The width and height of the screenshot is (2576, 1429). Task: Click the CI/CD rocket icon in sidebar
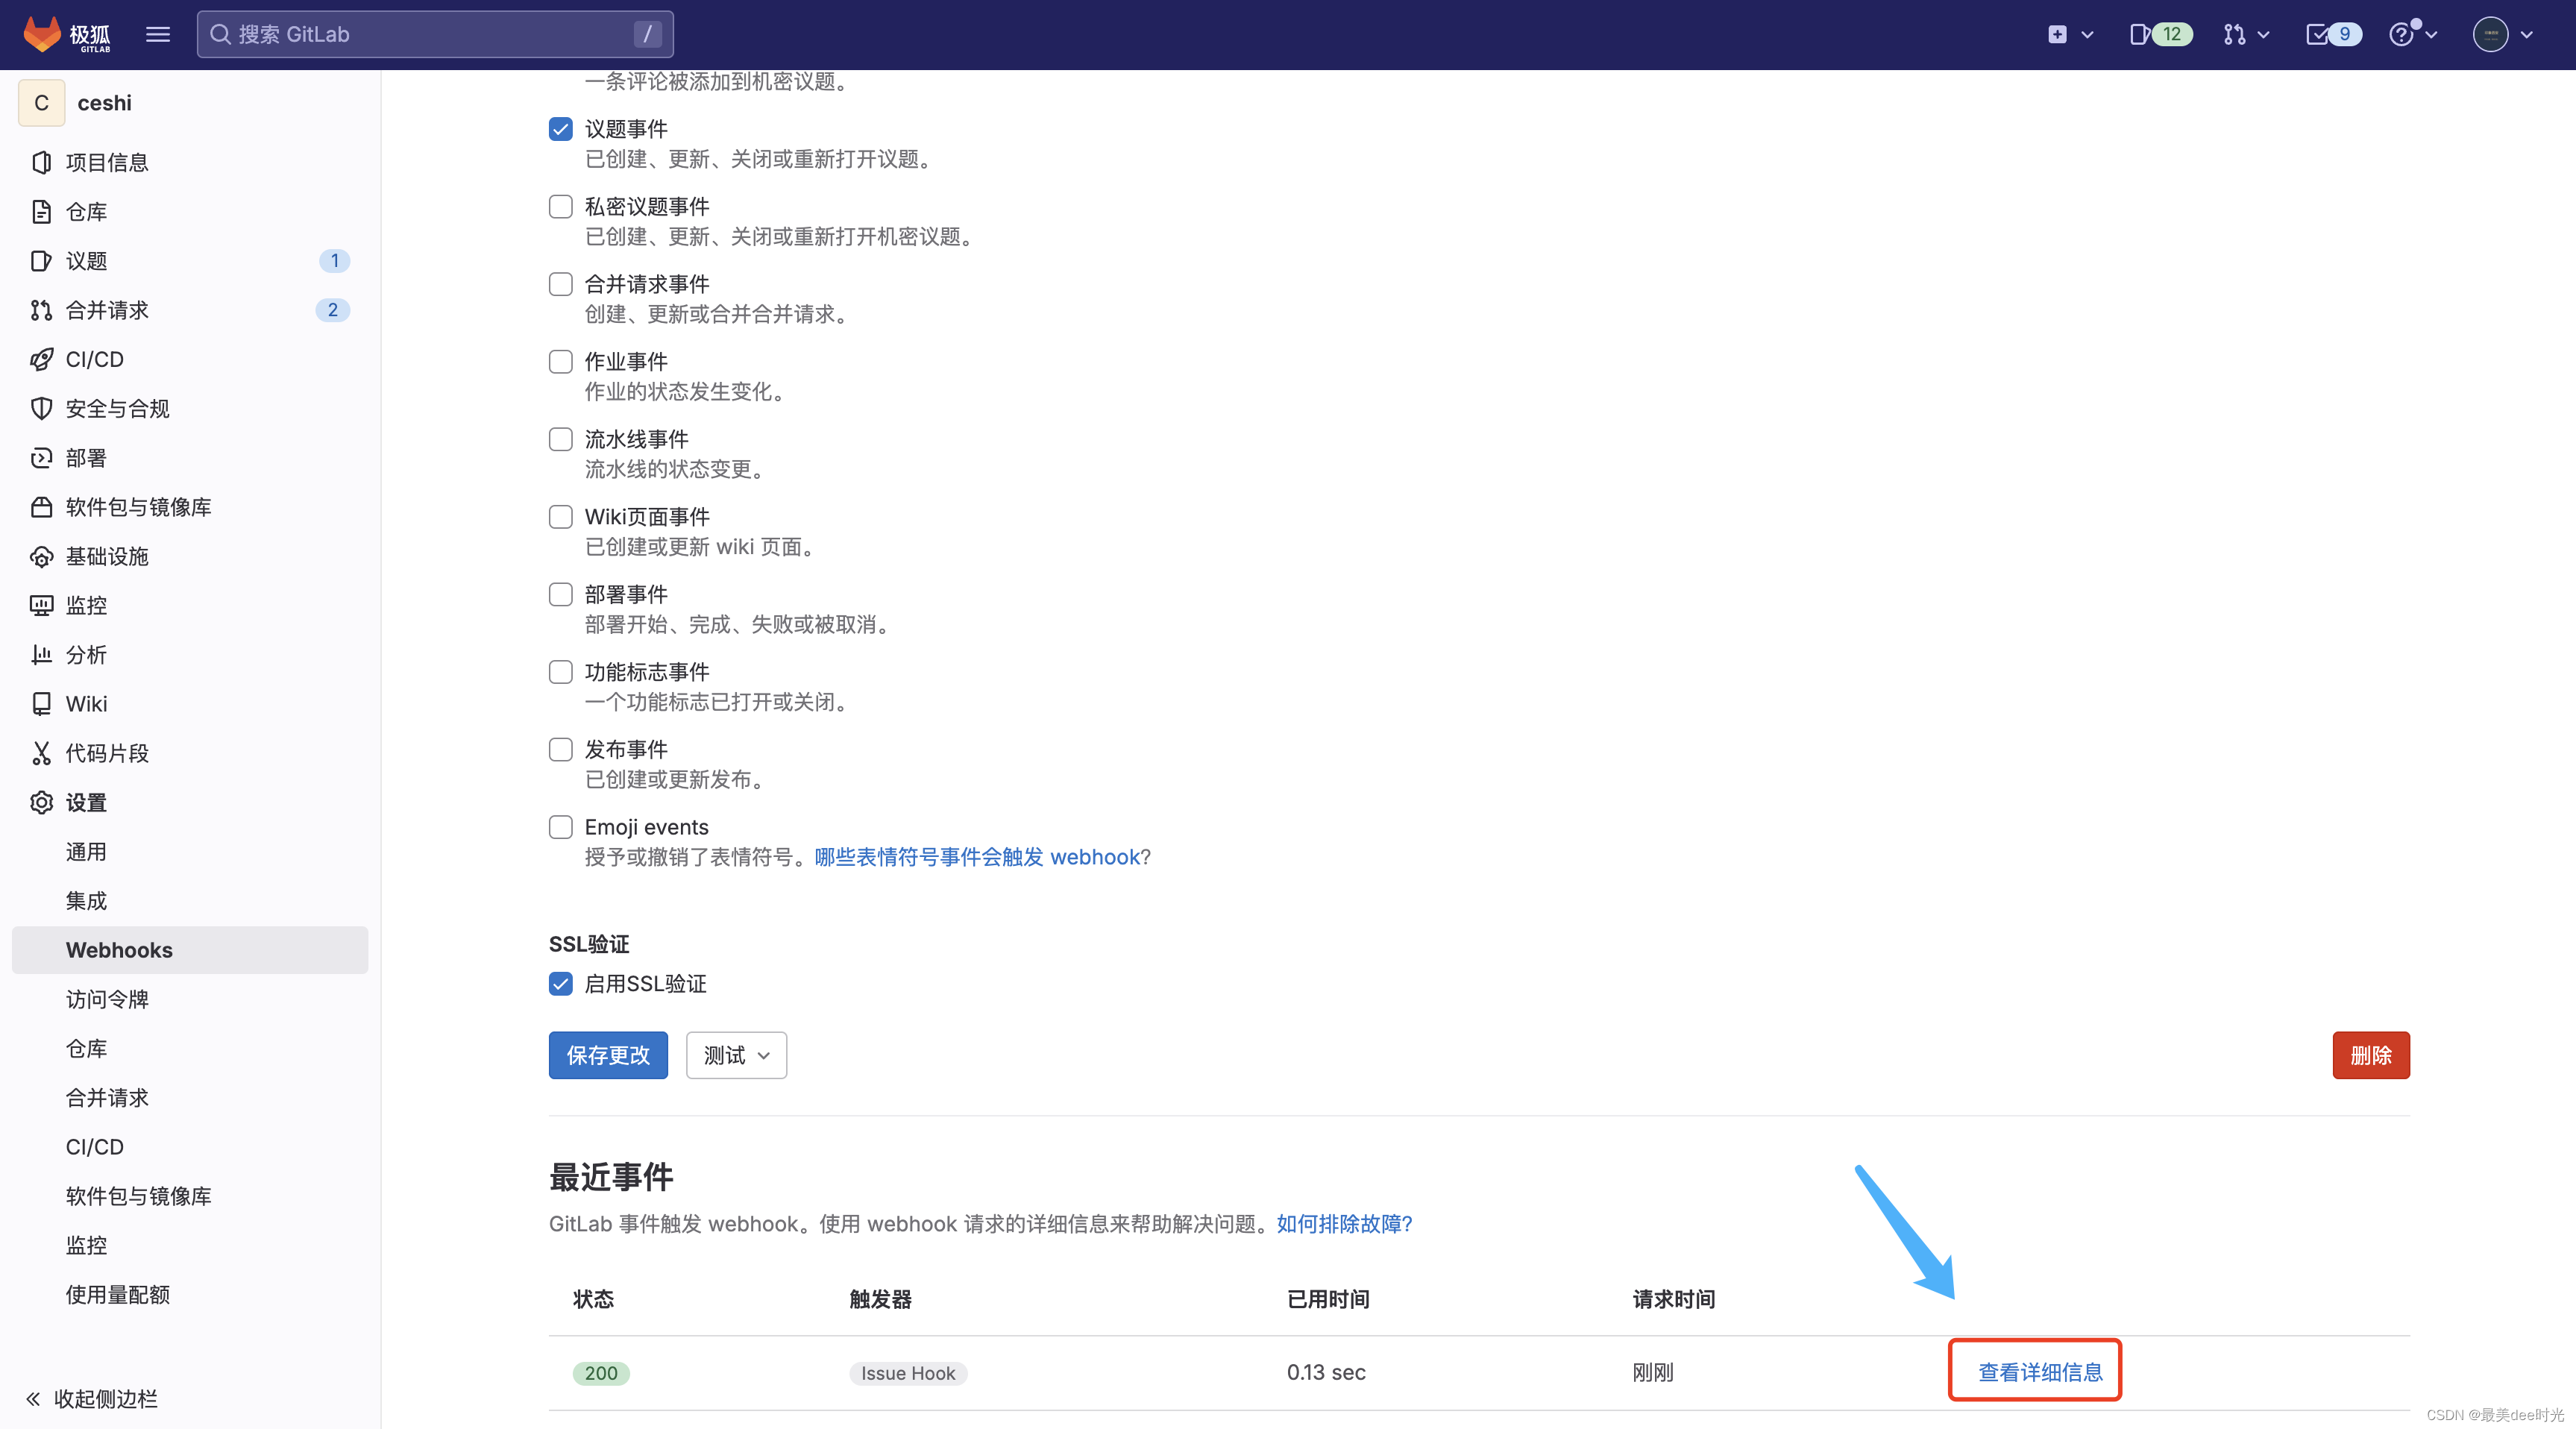pos(41,359)
